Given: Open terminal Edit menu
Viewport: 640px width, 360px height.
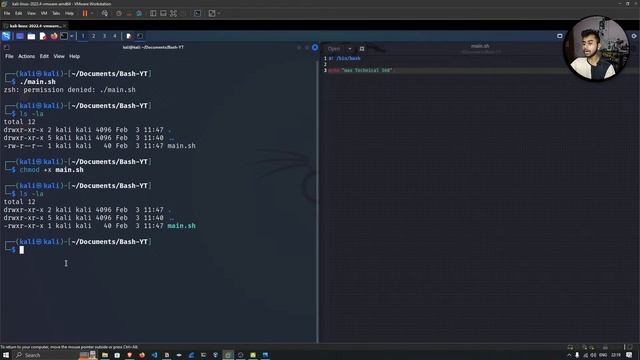Looking at the screenshot, I should (44, 56).
